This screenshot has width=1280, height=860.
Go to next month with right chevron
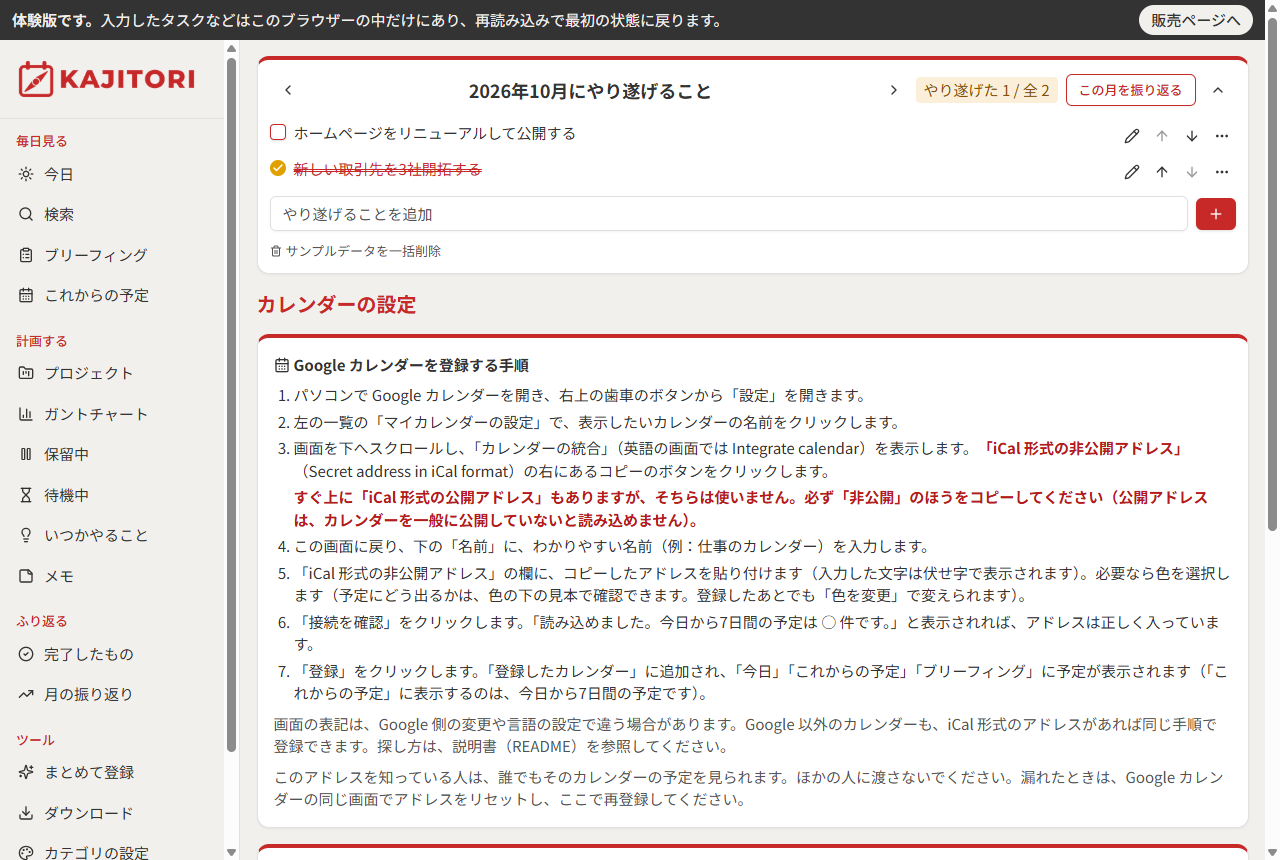click(894, 90)
